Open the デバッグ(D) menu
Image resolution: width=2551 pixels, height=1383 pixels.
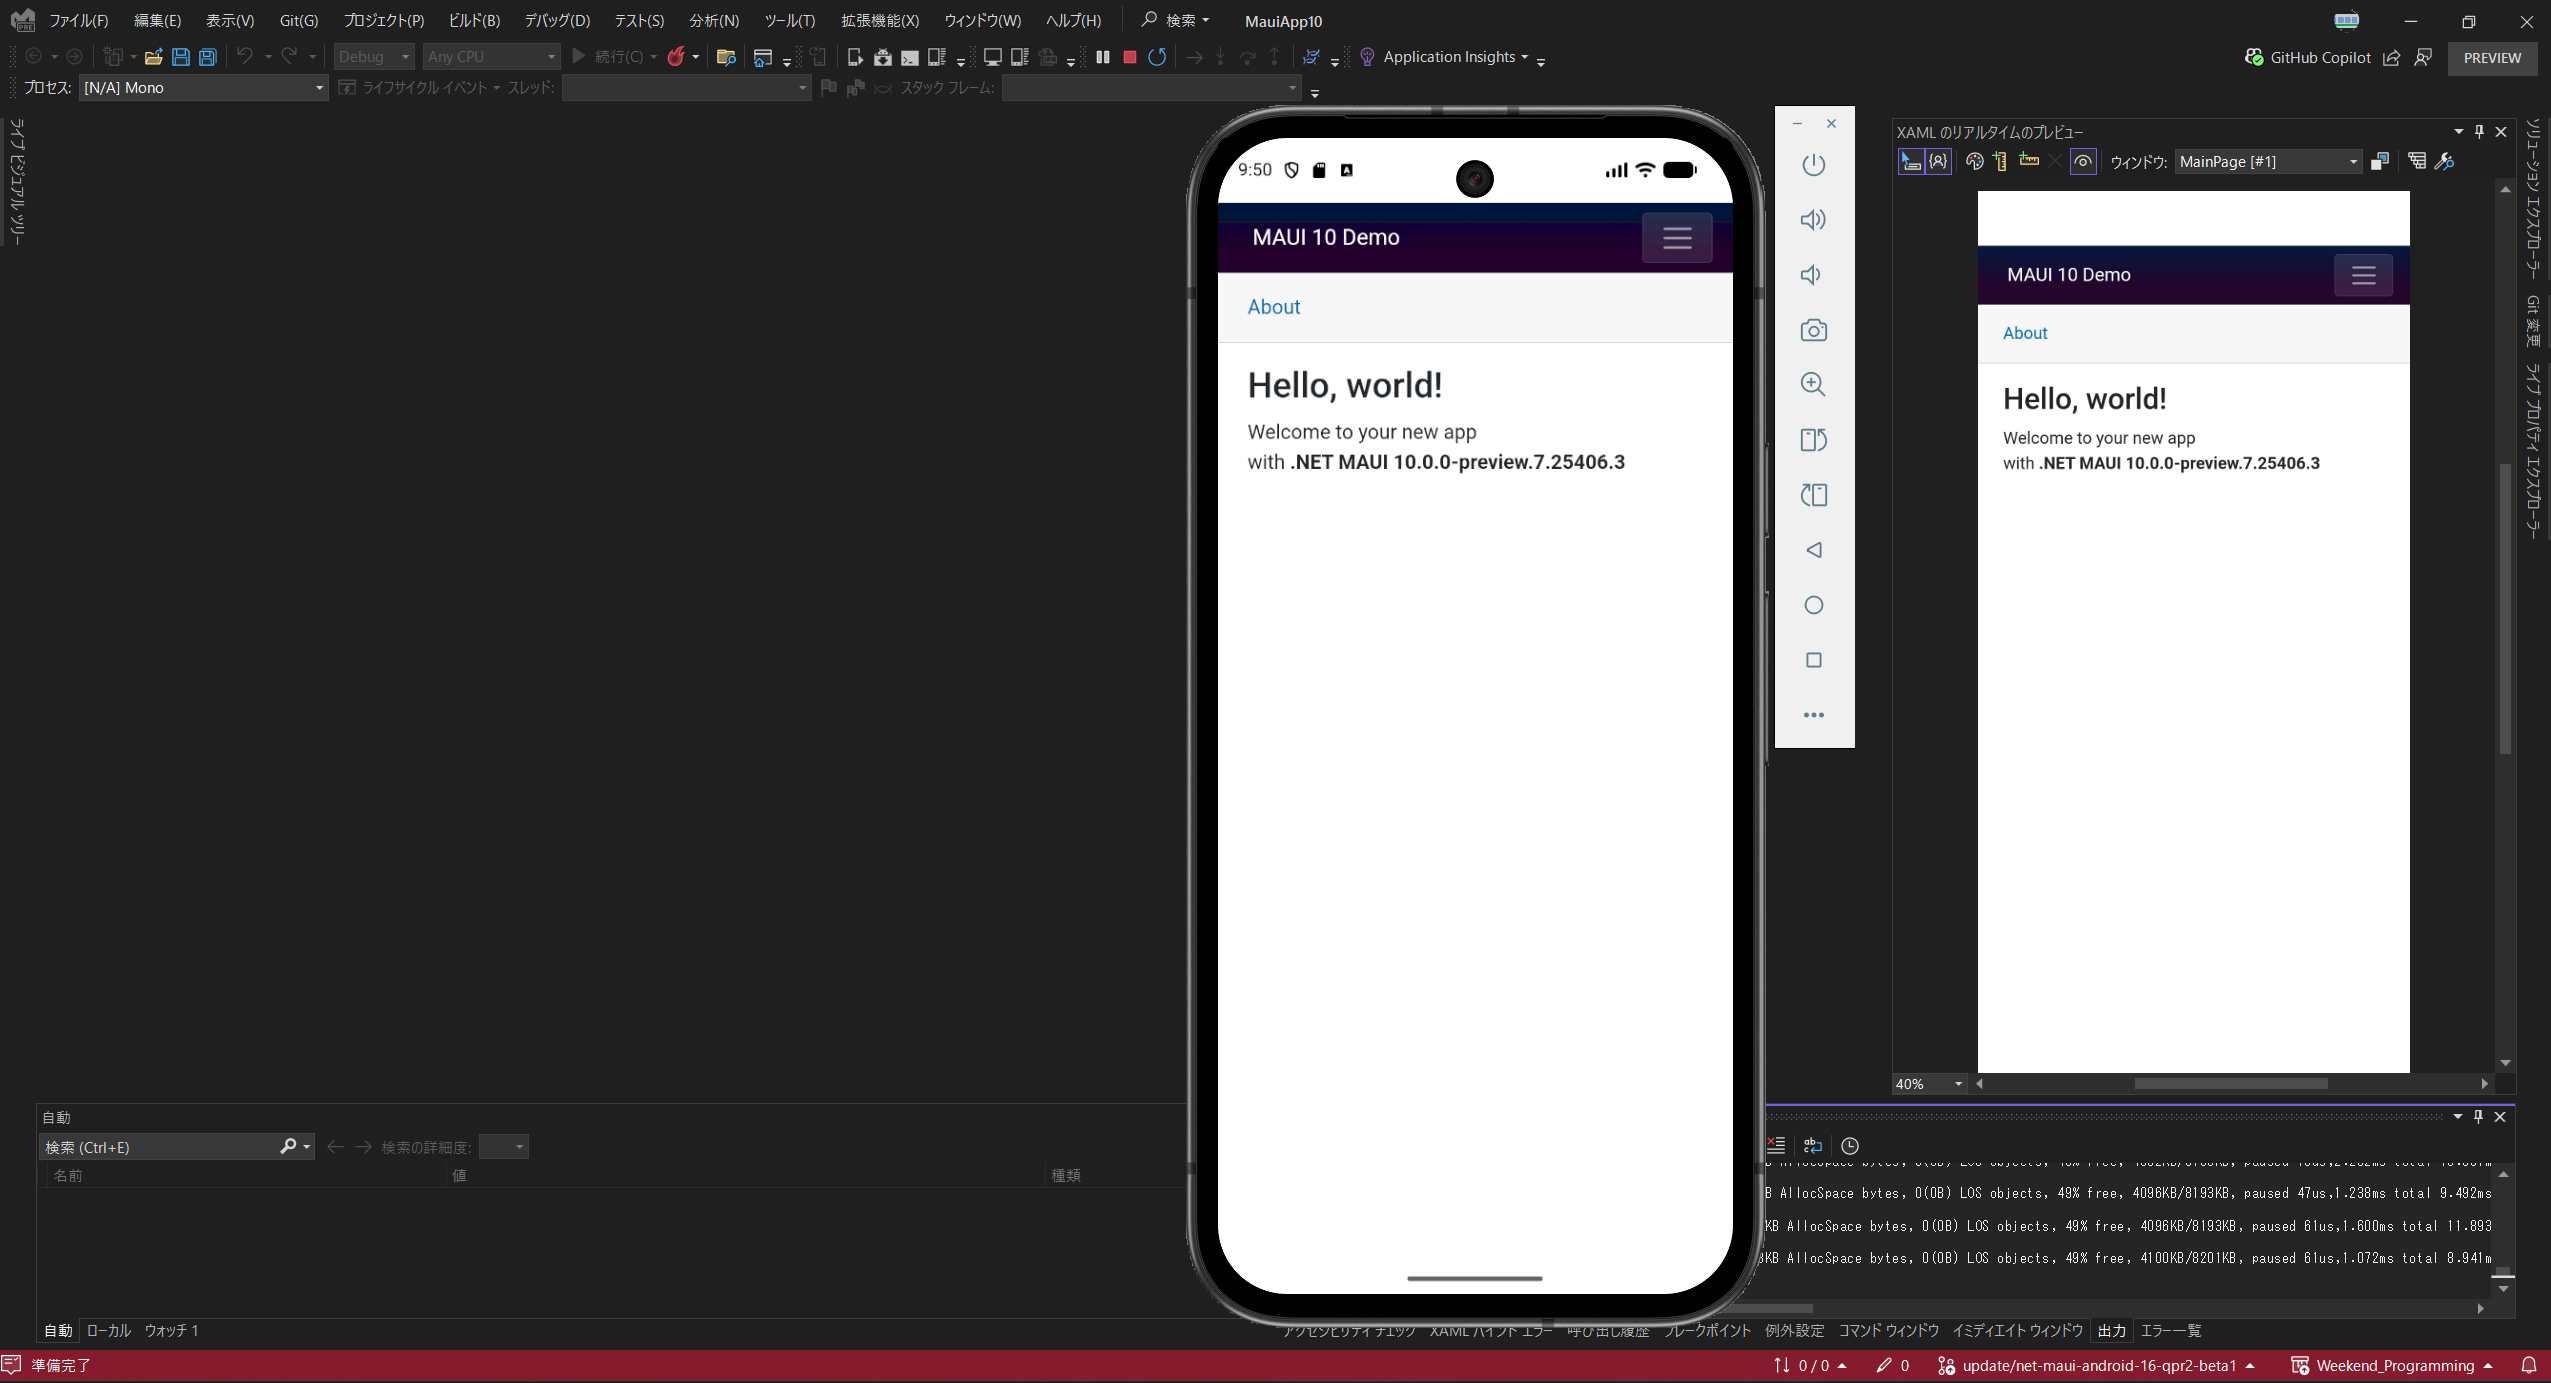pyautogui.click(x=557, y=21)
